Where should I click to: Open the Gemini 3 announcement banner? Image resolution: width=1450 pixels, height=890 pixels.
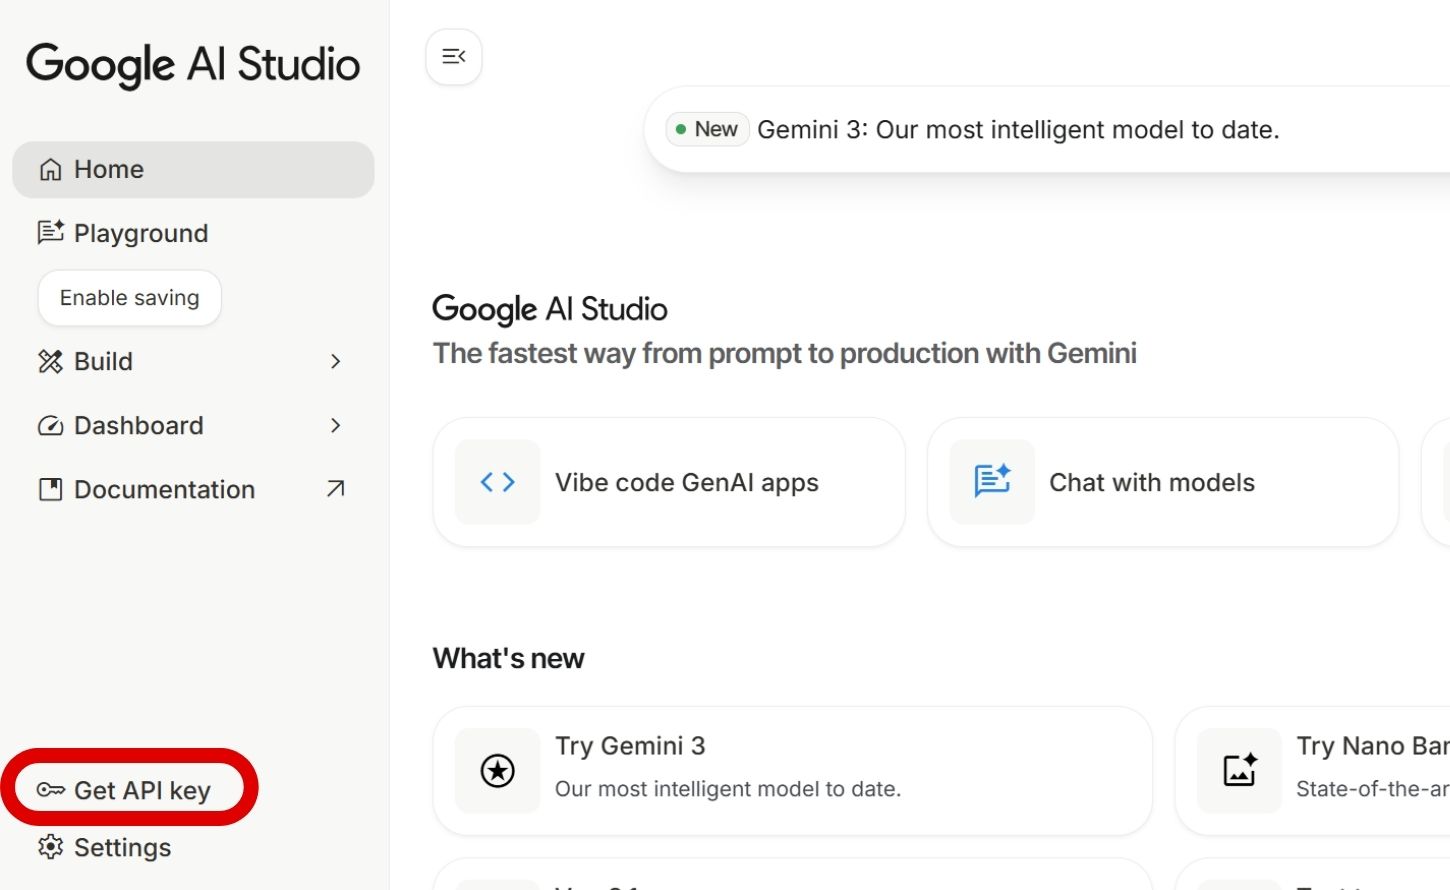tap(1017, 130)
